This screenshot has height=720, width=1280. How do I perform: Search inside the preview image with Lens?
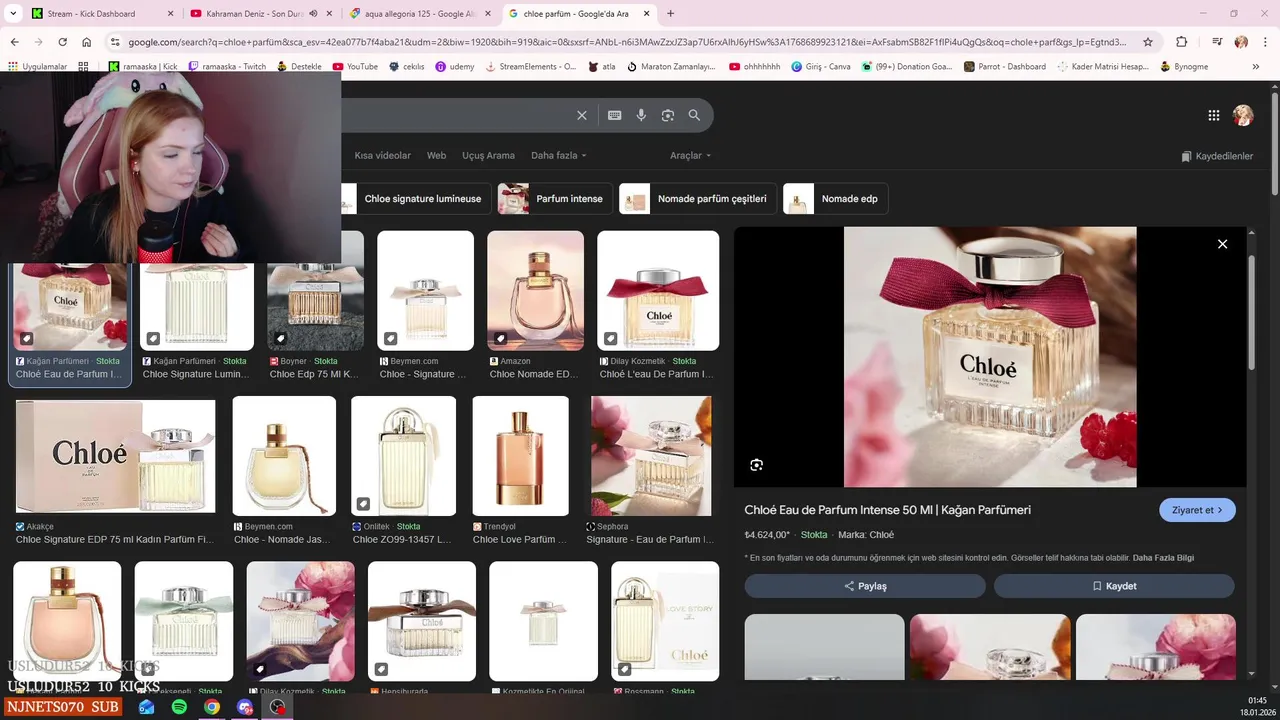[756, 465]
